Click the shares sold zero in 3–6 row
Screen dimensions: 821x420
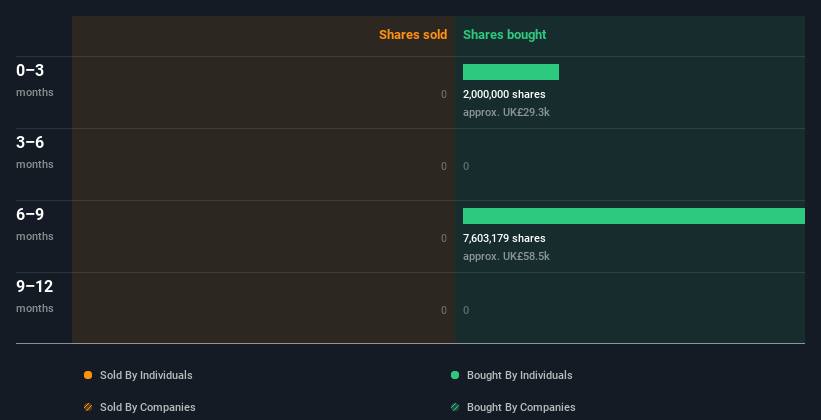[444, 166]
